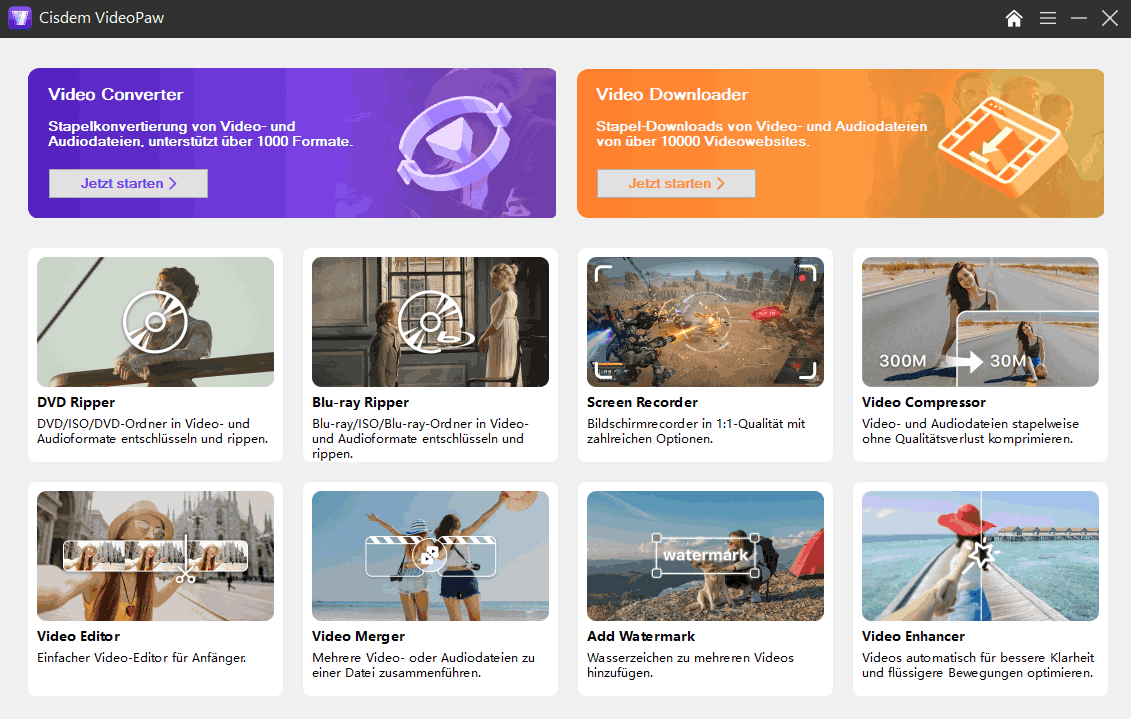Close the VideoPaw window
1131x719 pixels.
[x=1109, y=18]
